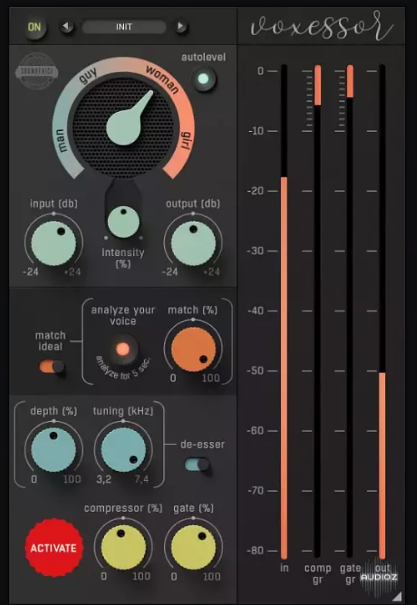Toggle the de-esser switch
This screenshot has width=417, height=605.
[x=197, y=465]
